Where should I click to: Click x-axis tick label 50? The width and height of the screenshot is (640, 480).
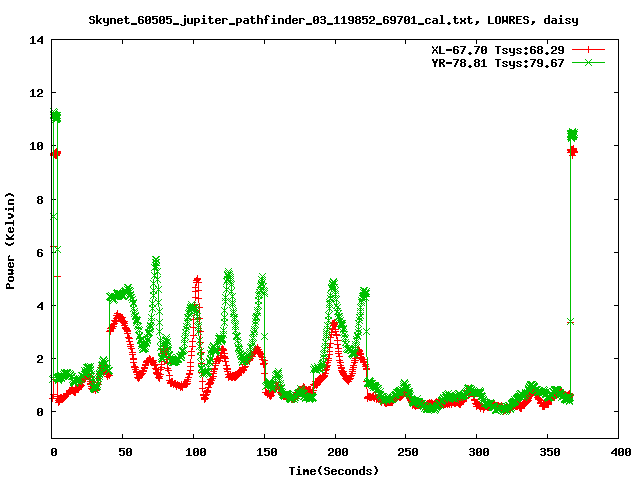(125, 452)
